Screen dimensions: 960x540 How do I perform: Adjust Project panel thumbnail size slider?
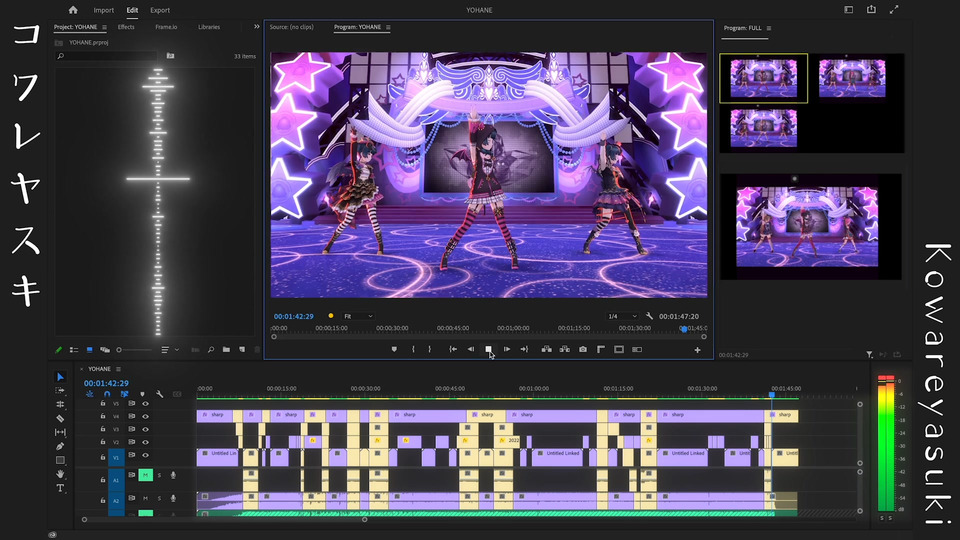coord(133,350)
